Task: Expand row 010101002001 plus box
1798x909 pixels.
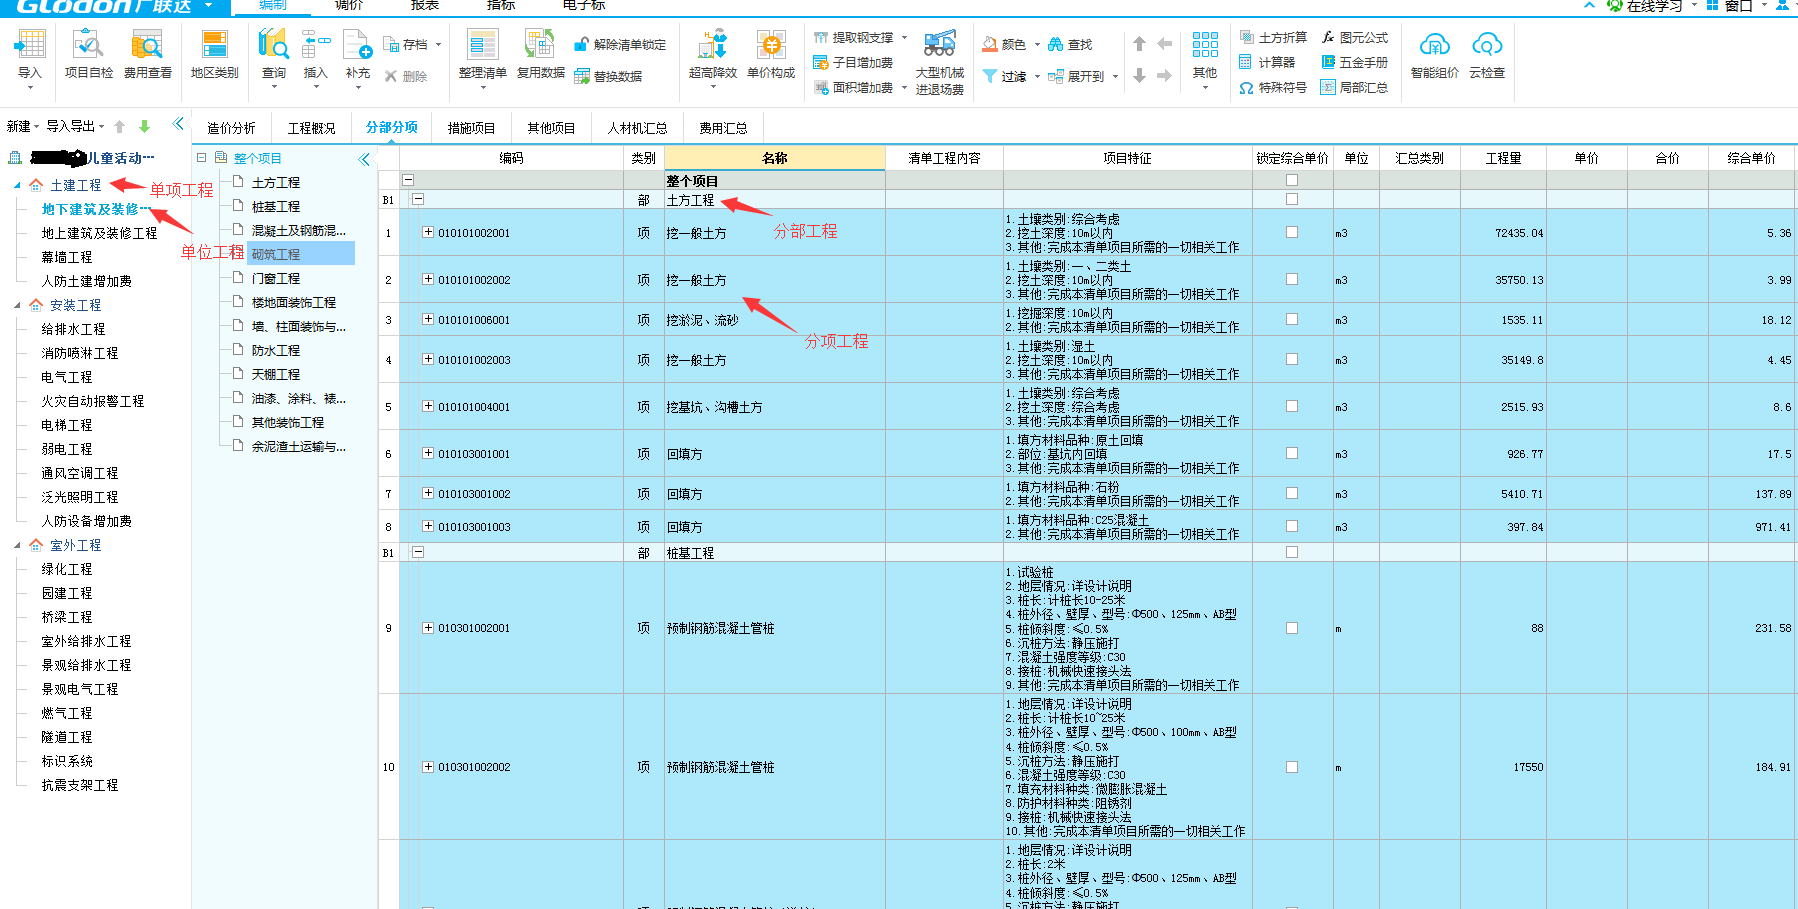Action: pyautogui.click(x=428, y=232)
